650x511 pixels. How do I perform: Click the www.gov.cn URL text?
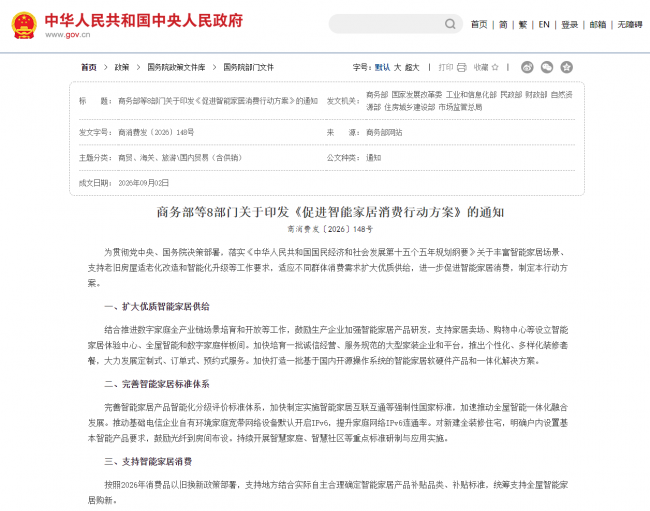coord(68,35)
